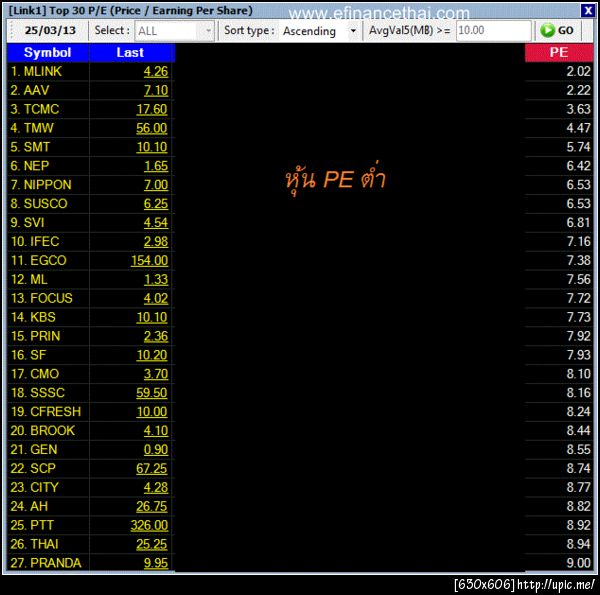Click EGCO last price 154.00
This screenshot has height=595, width=600.
149,261
